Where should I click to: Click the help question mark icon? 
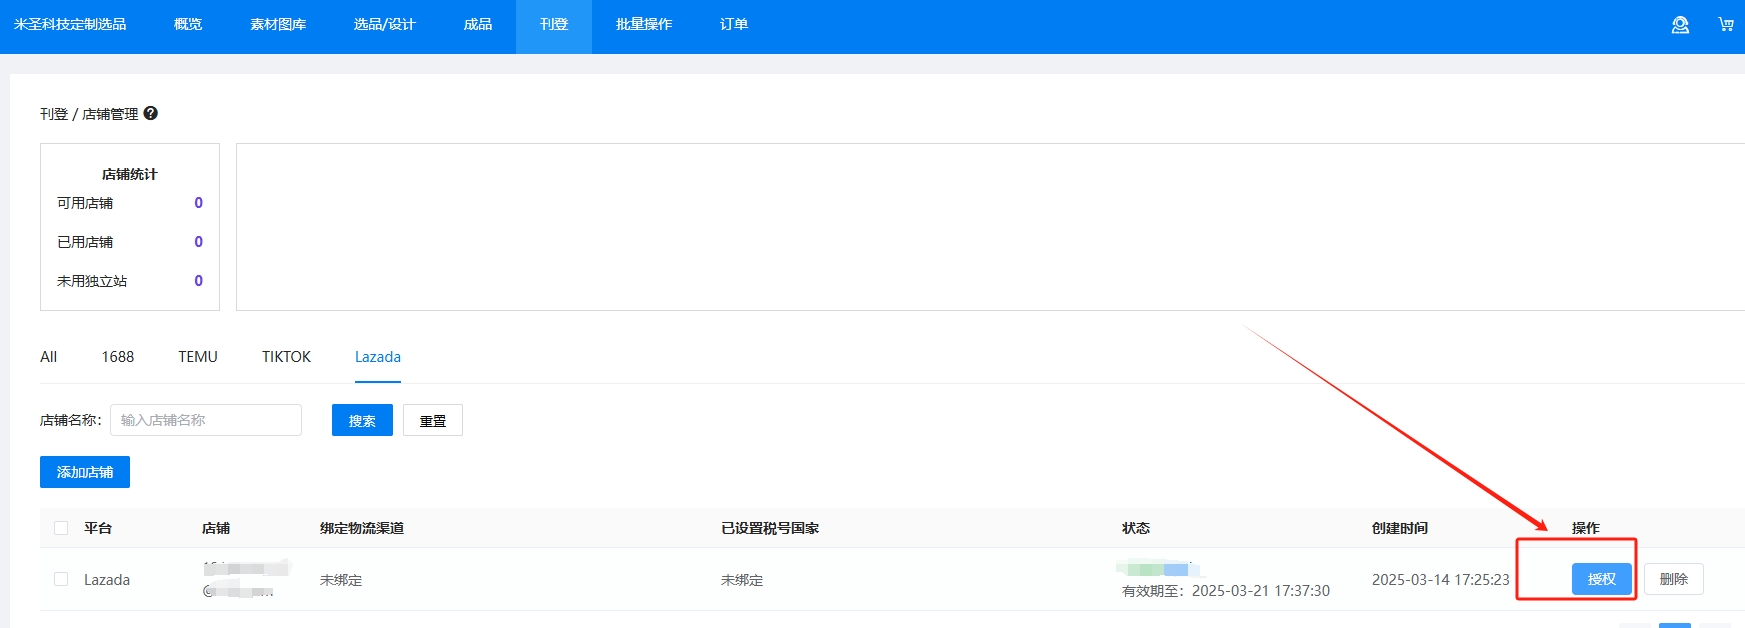tap(151, 113)
